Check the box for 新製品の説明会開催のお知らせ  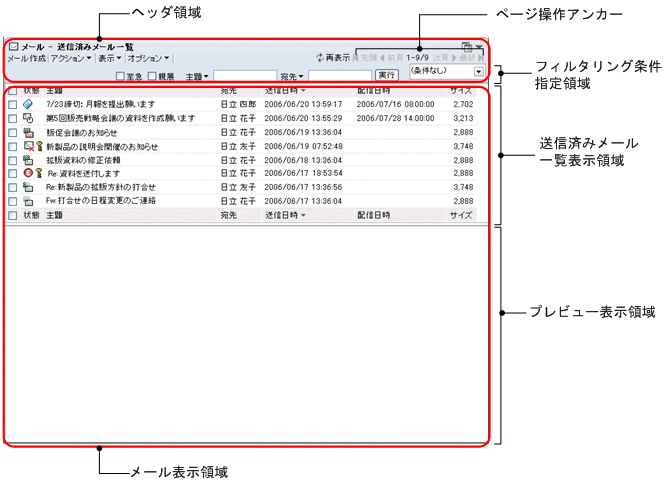coord(13,147)
